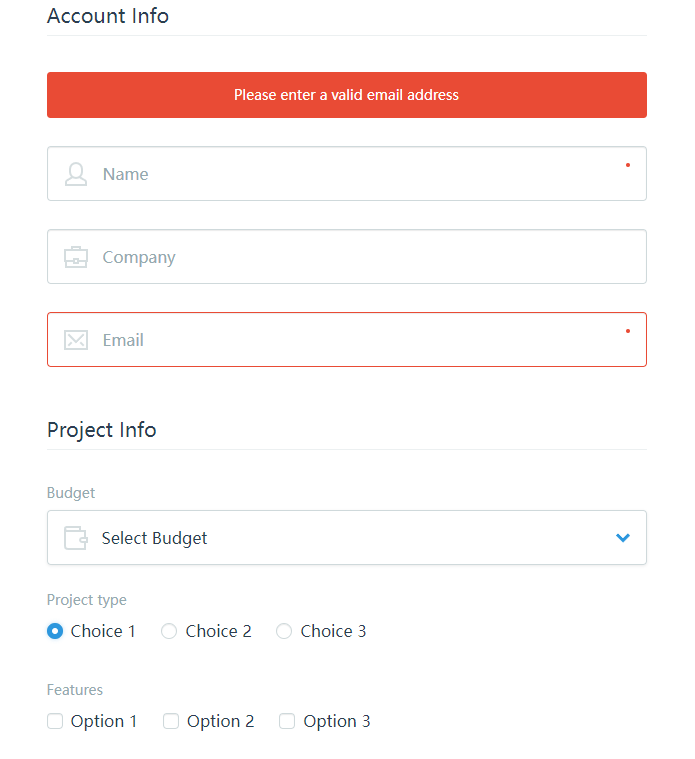
Task: Select the Choice 2 radio button
Action: 169,631
